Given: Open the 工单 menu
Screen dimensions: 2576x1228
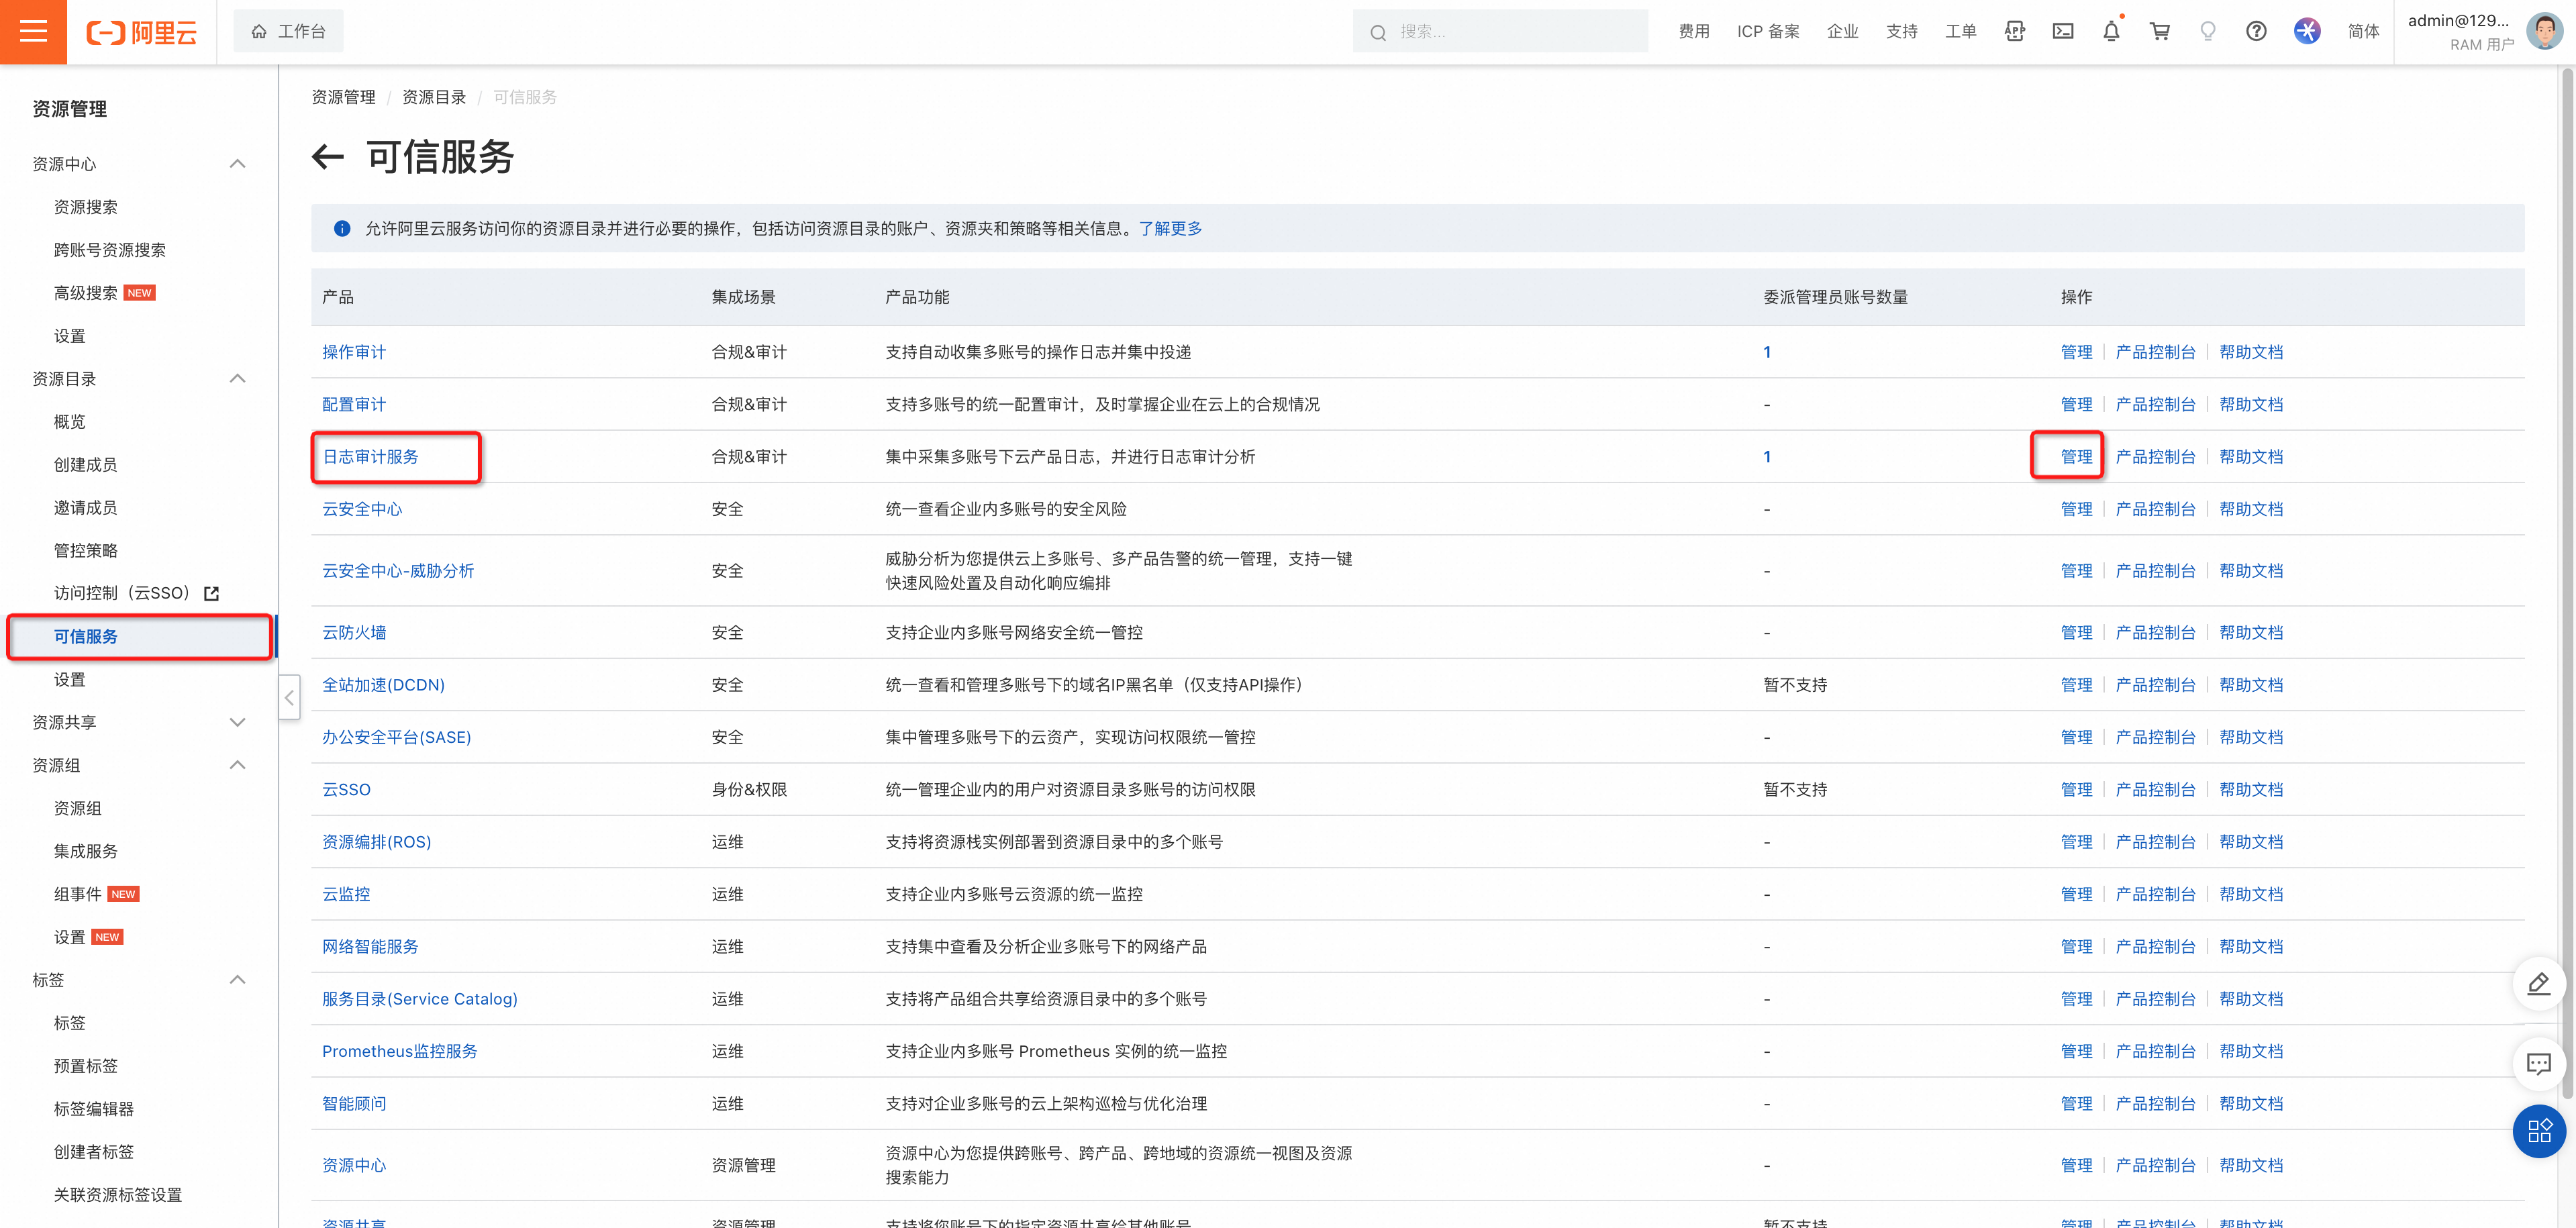Looking at the screenshot, I should click(x=1960, y=32).
